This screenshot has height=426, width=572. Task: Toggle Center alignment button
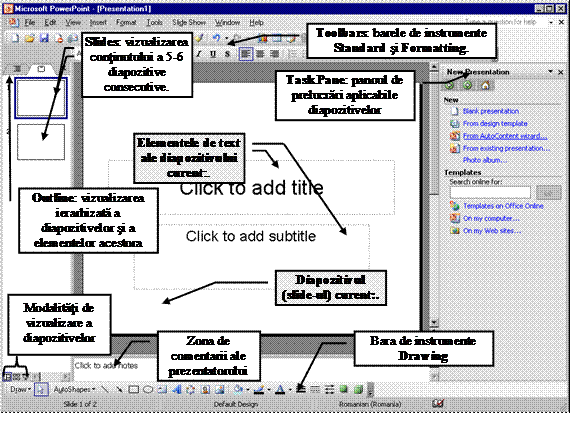coord(260,54)
